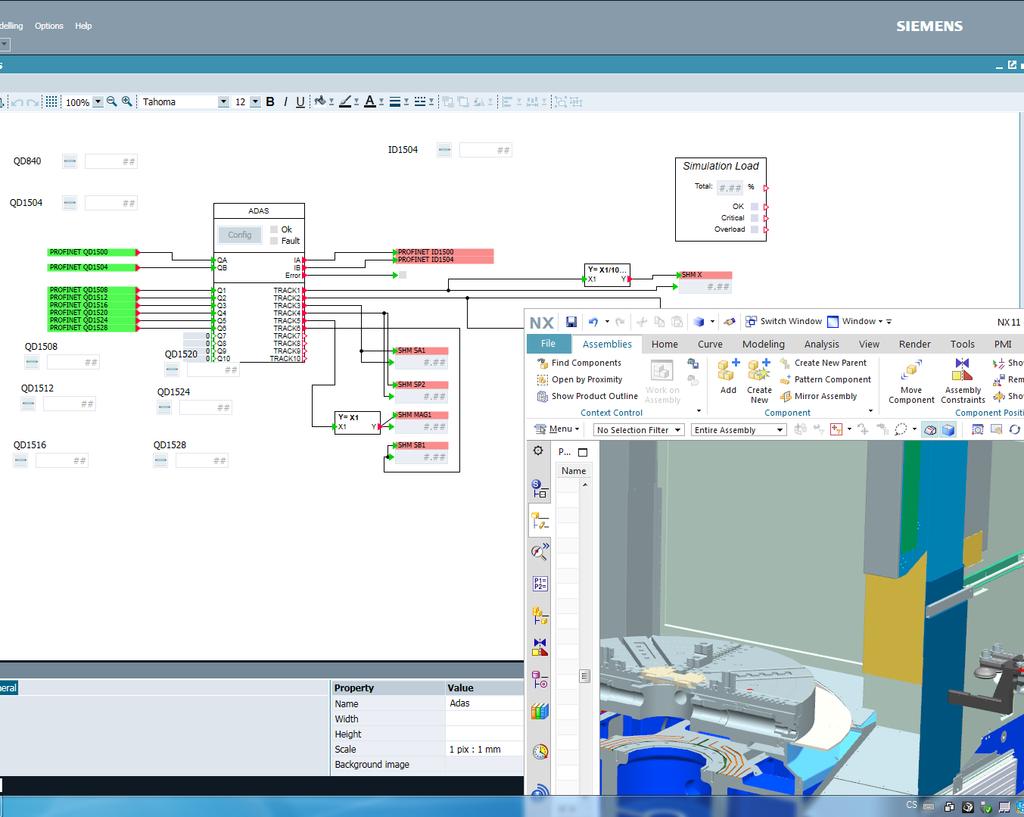Switch to the Analysis ribbon tab
Image resolution: width=1024 pixels, height=817 pixels.
(822, 344)
